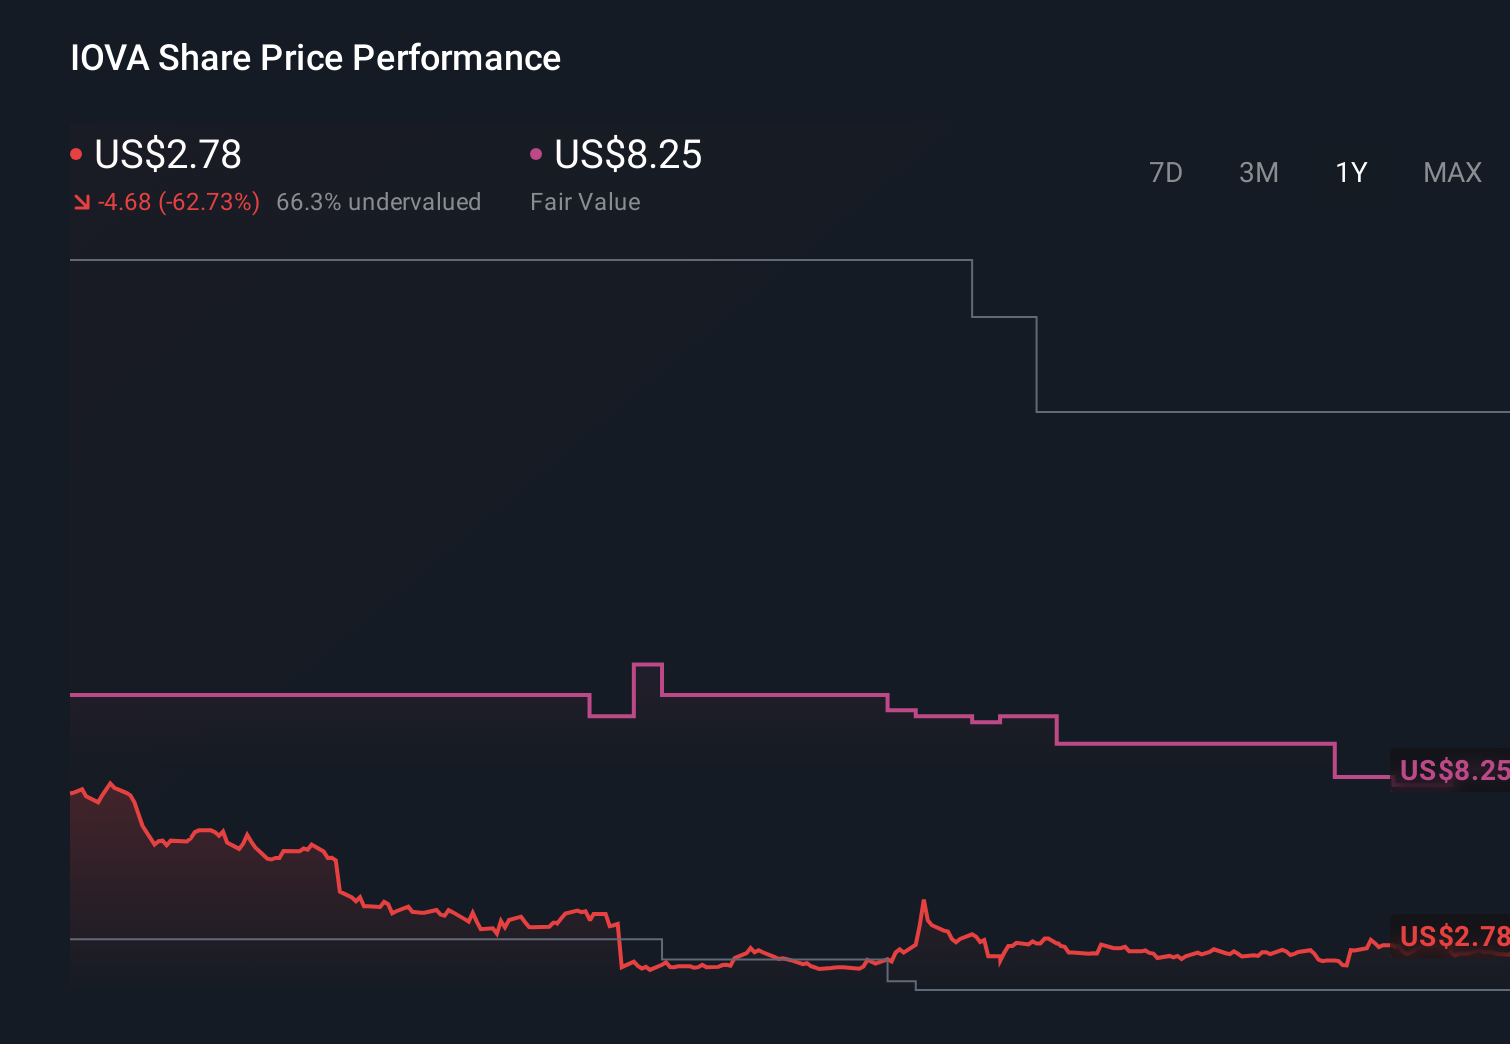This screenshot has width=1510, height=1044.
Task: Click the -62.73% change indicator
Action: 209,201
